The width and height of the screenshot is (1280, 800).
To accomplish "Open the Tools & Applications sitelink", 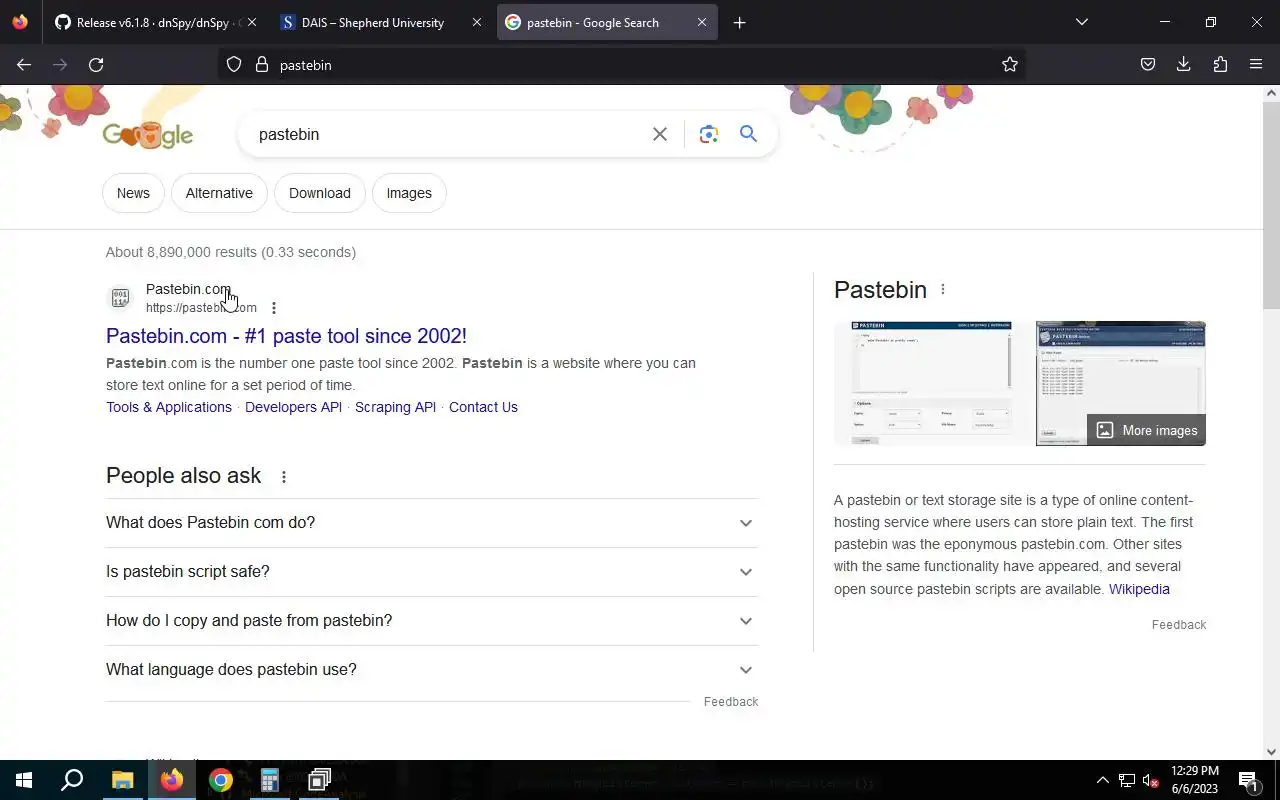I will tap(169, 407).
